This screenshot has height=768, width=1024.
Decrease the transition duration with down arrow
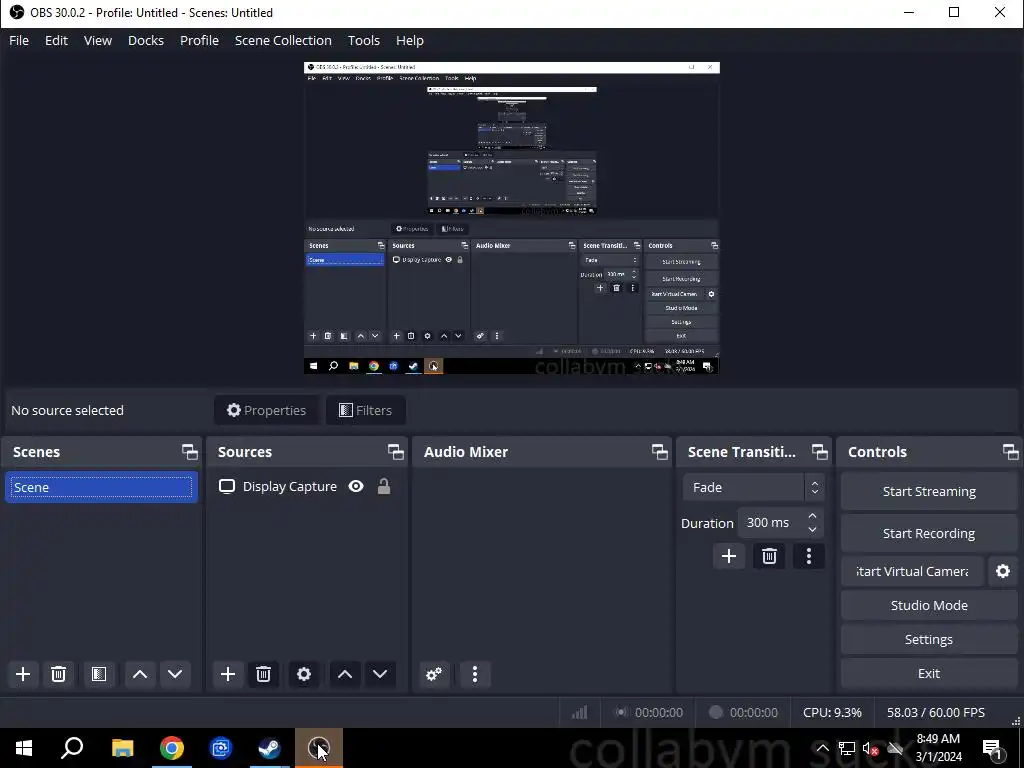[x=812, y=530]
